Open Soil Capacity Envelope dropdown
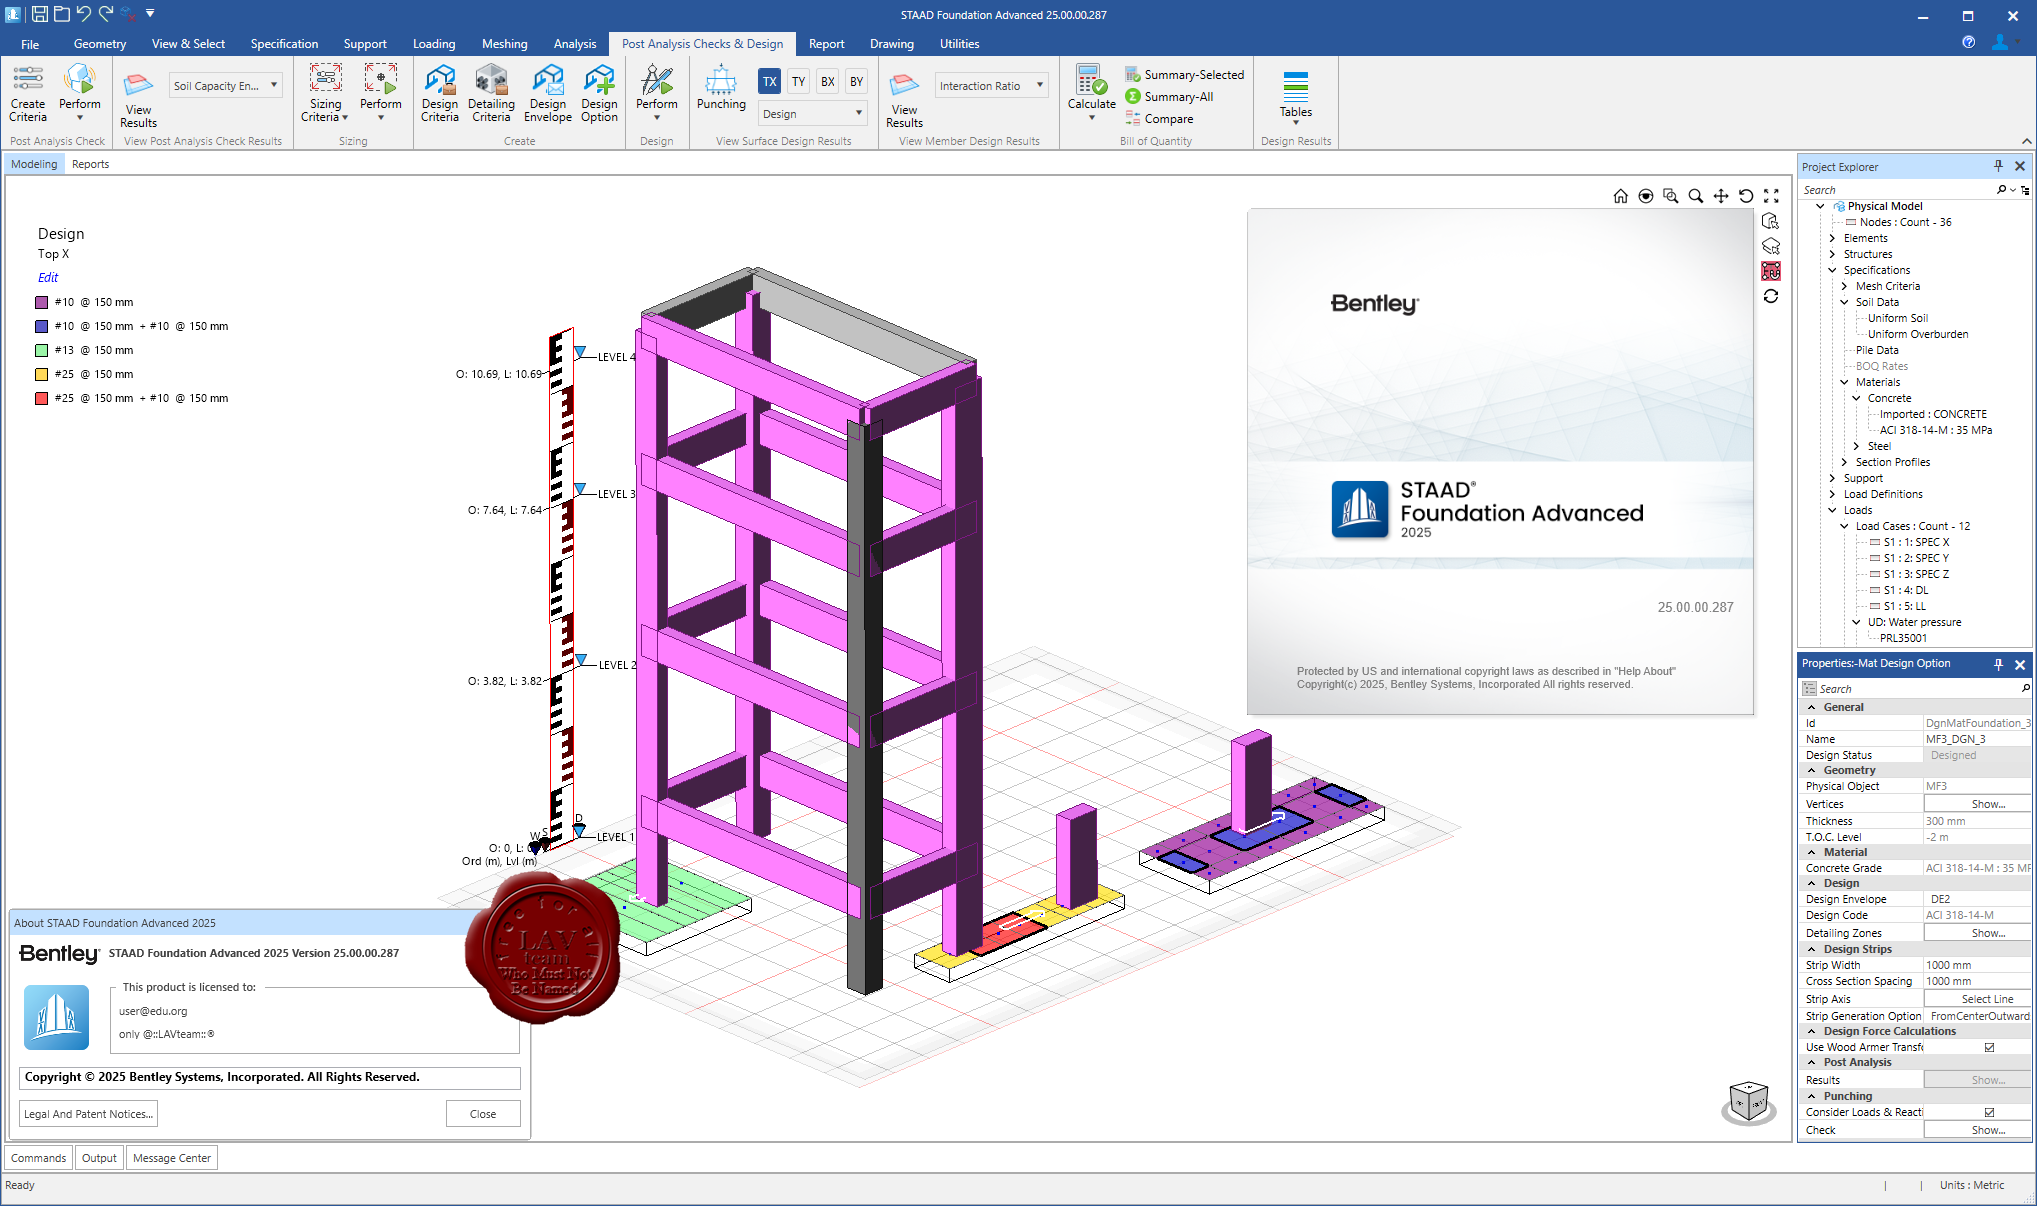 tap(225, 86)
